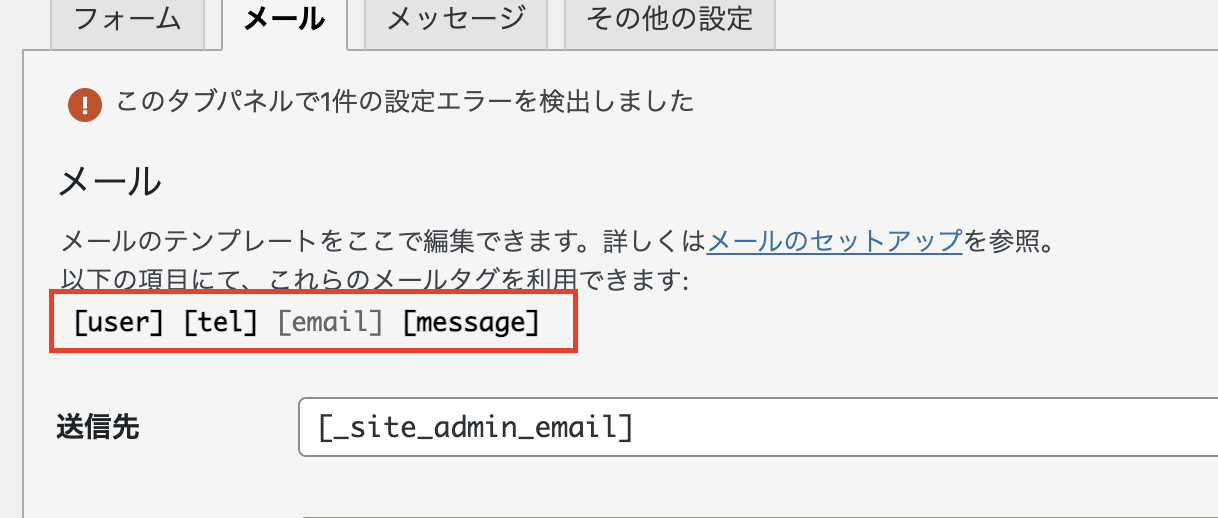Click the 送信先 field label
Viewport: 1218px width, 518px height.
pos(98,427)
